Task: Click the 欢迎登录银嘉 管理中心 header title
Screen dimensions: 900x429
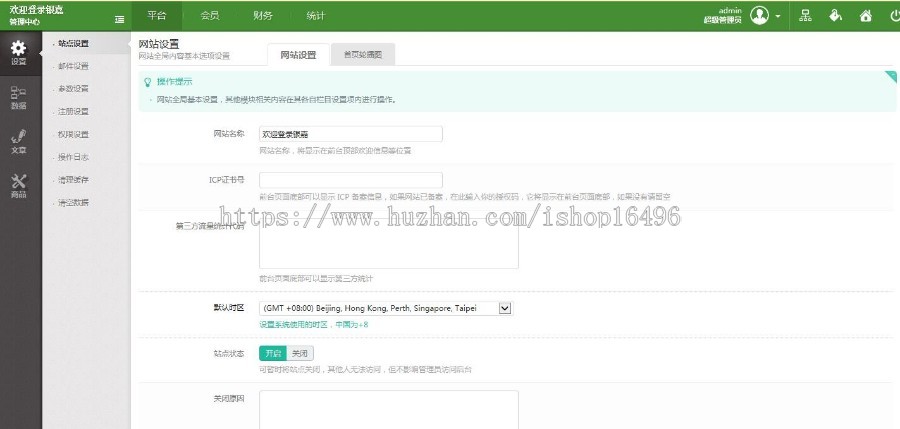Action: coord(37,16)
